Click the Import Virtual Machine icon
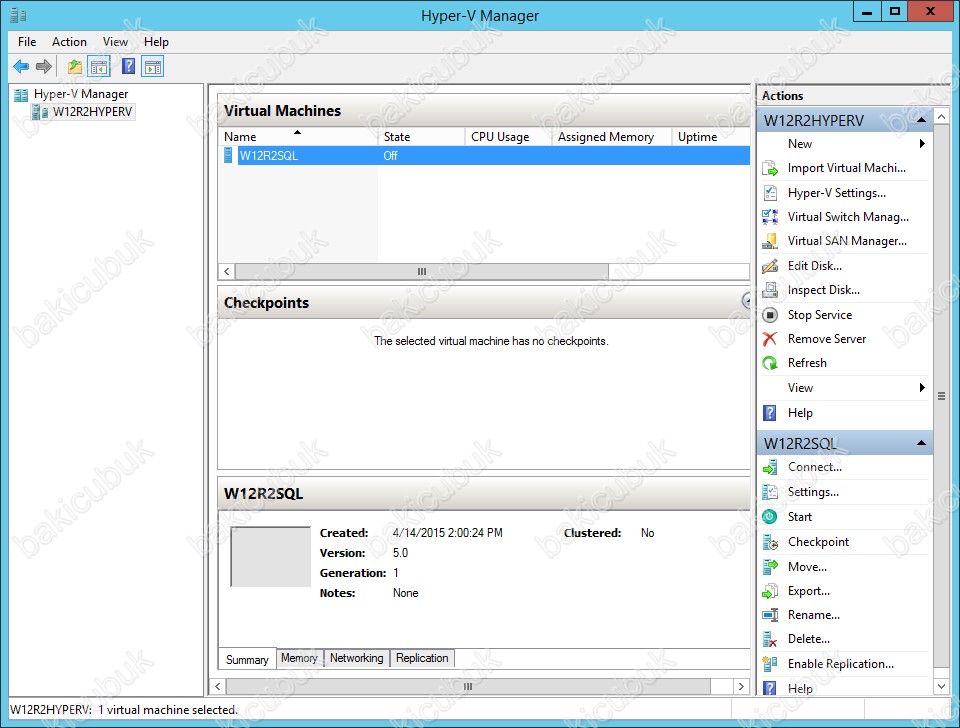Viewport: 960px width, 728px height. pyautogui.click(x=770, y=168)
